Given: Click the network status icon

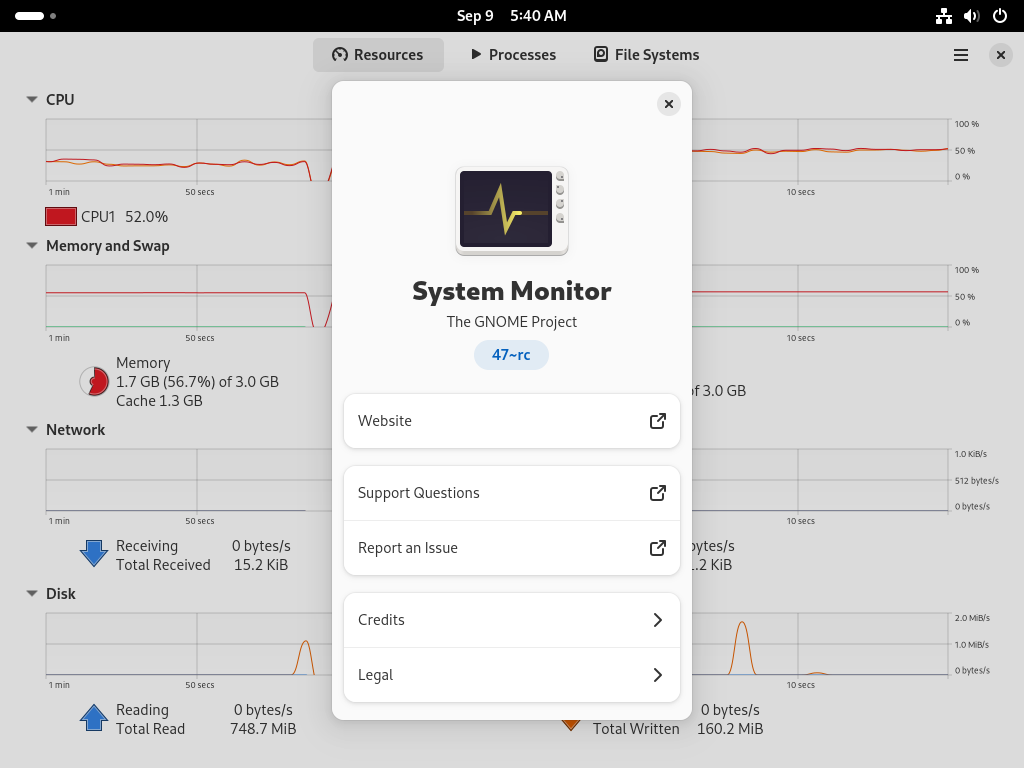Looking at the screenshot, I should [x=944, y=16].
